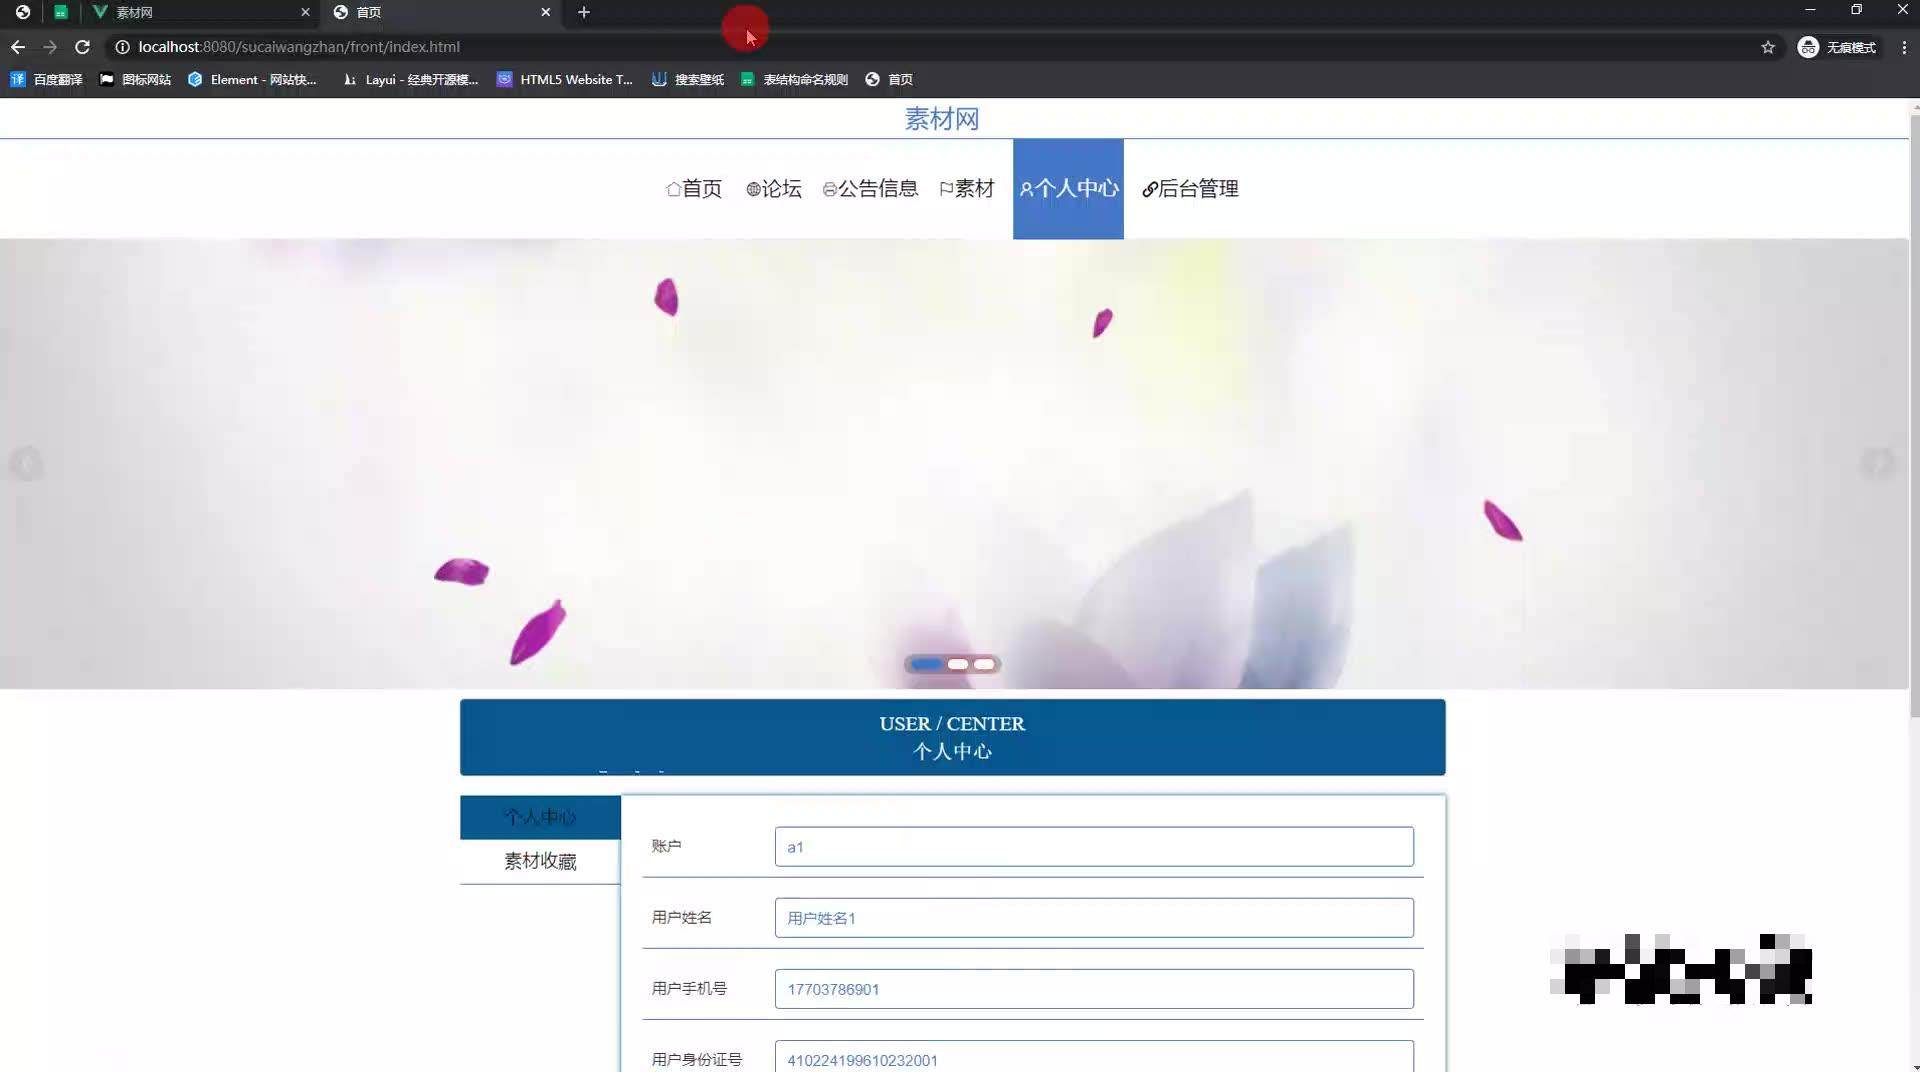
Task: Restore down the browser window
Action: pos(1856,10)
